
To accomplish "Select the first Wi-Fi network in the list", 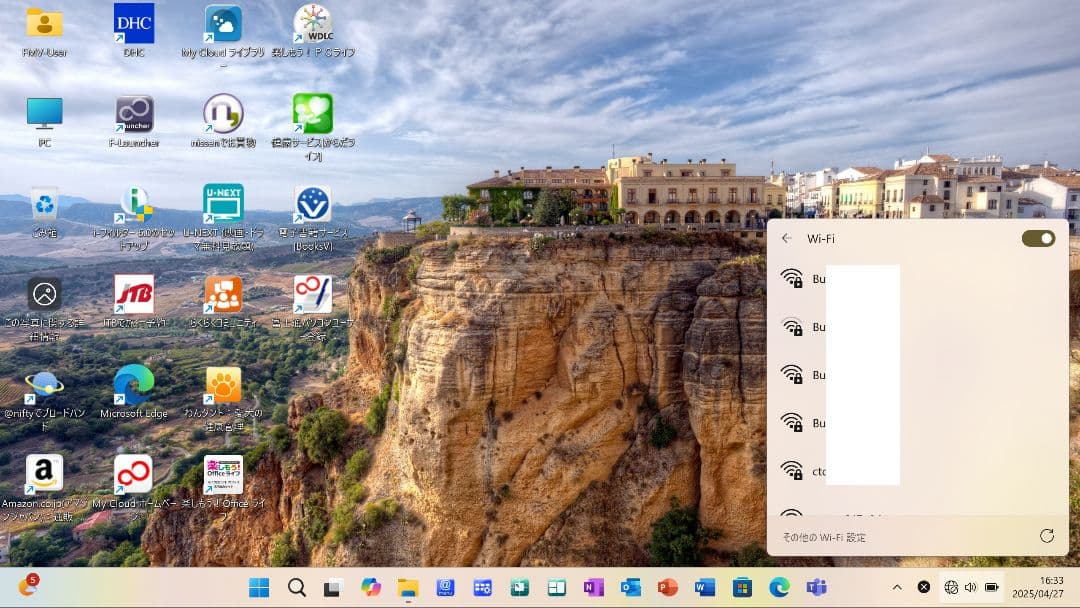I will 900,279.
